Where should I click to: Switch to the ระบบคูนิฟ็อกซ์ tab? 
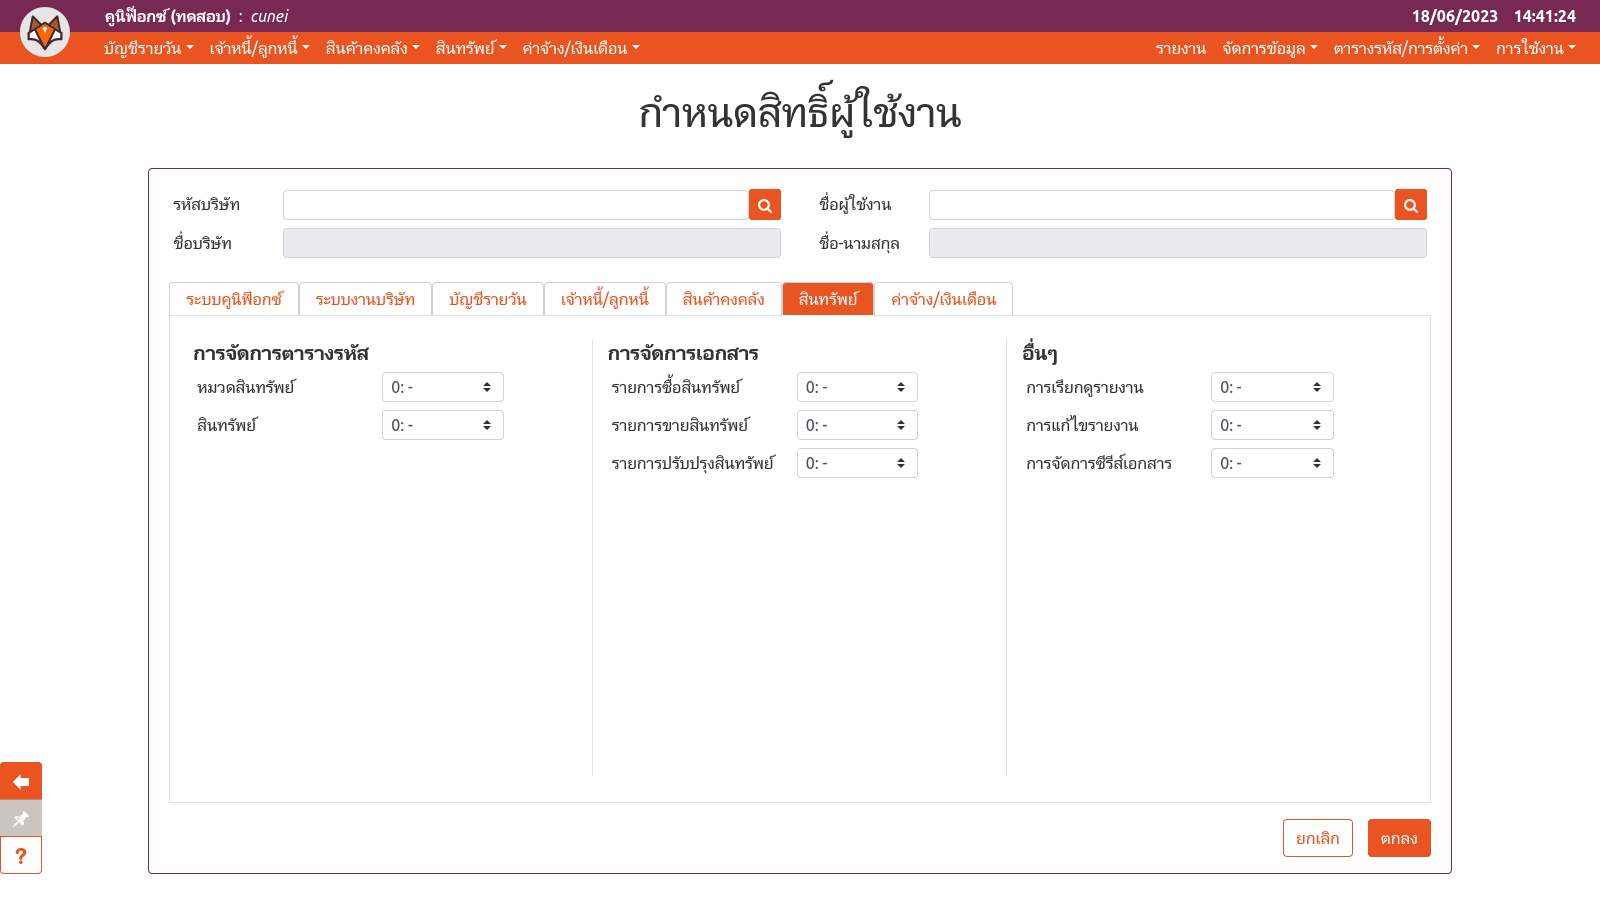234,299
